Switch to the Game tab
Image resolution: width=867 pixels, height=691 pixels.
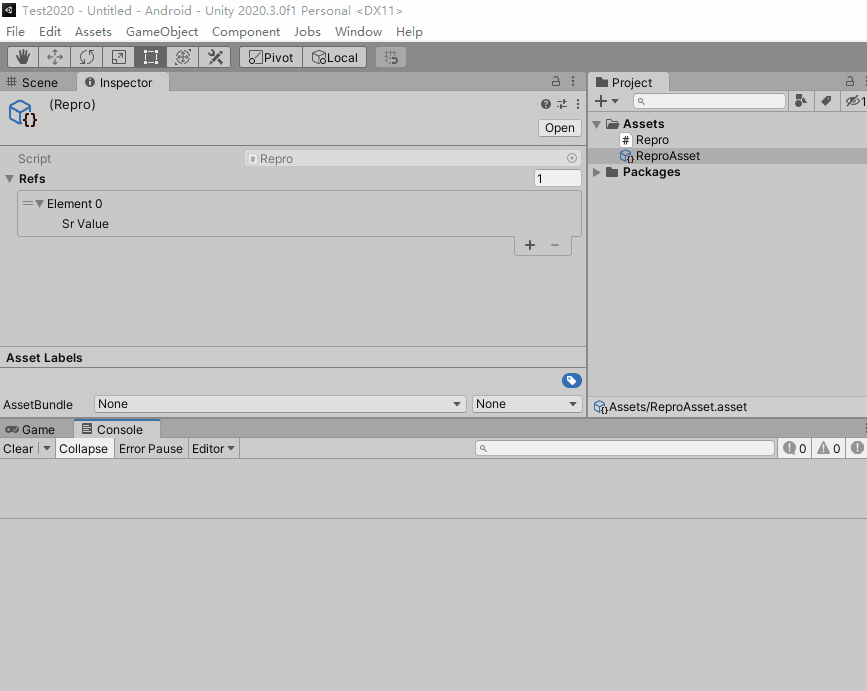point(30,430)
